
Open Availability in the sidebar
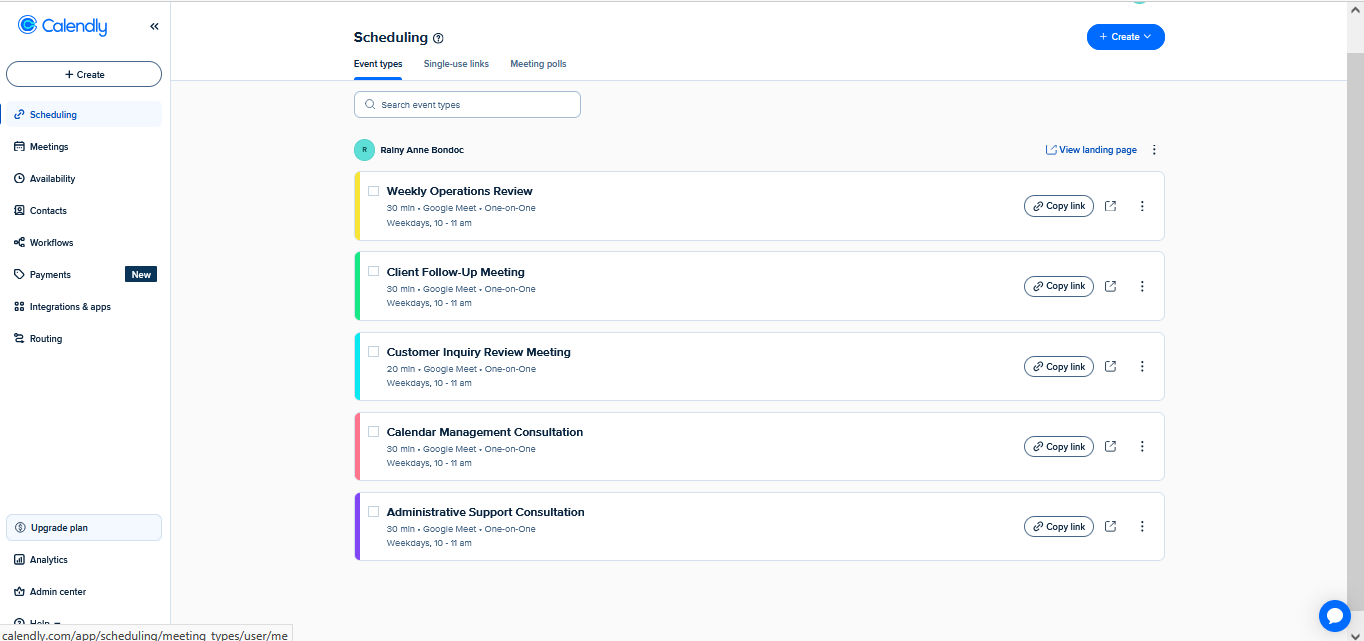(83, 178)
